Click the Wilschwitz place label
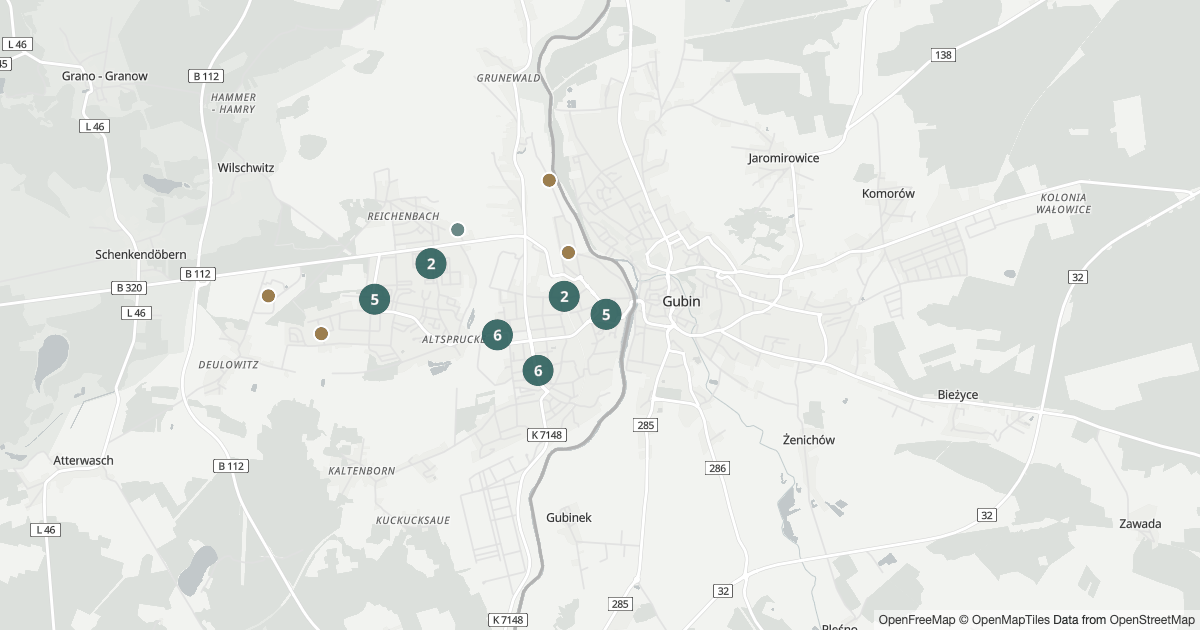Screen dimensions: 1200x630 246,168
